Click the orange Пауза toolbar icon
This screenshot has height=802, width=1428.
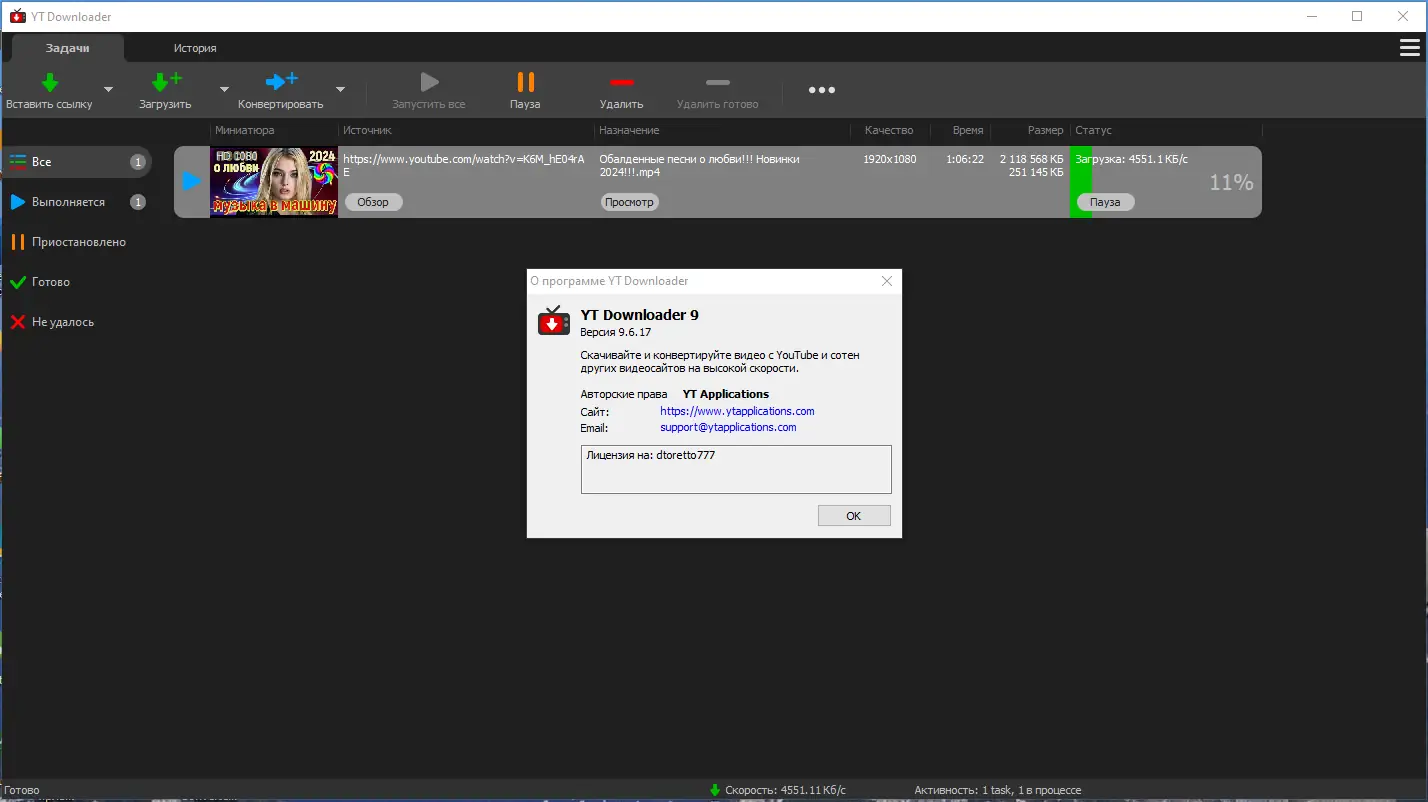click(525, 82)
